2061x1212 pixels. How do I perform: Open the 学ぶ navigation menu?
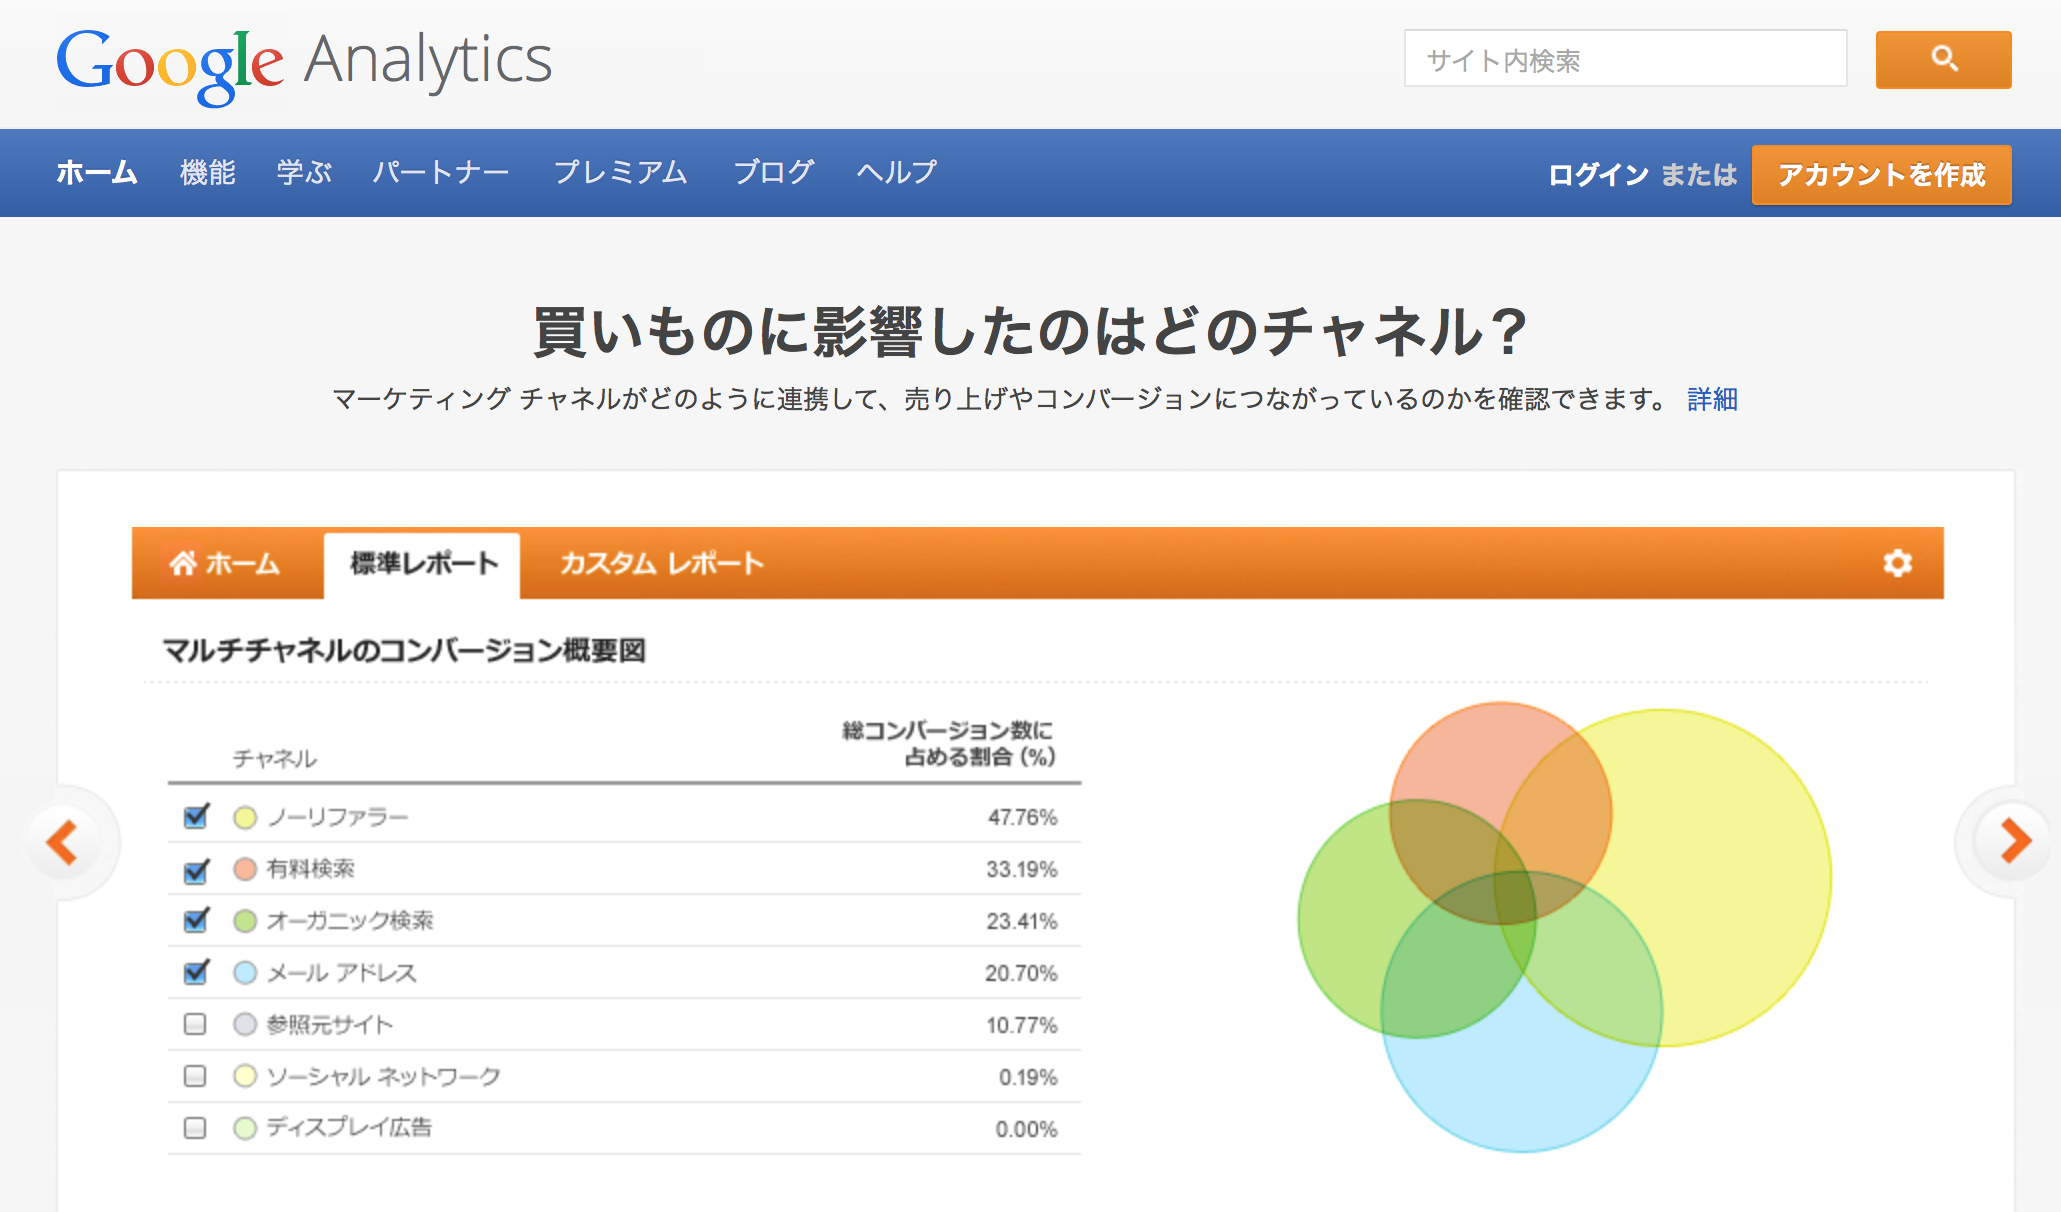tap(304, 172)
